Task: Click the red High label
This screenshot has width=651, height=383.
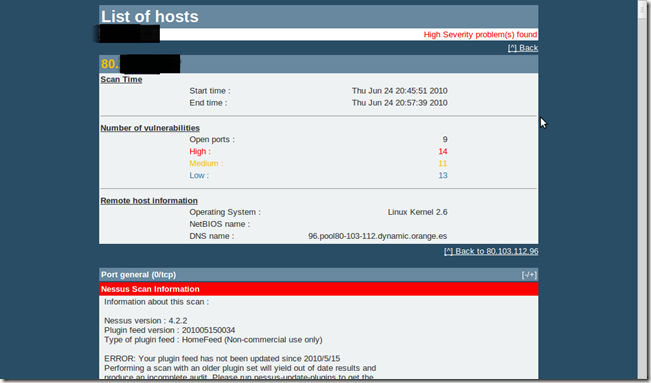Action: click(x=200, y=151)
